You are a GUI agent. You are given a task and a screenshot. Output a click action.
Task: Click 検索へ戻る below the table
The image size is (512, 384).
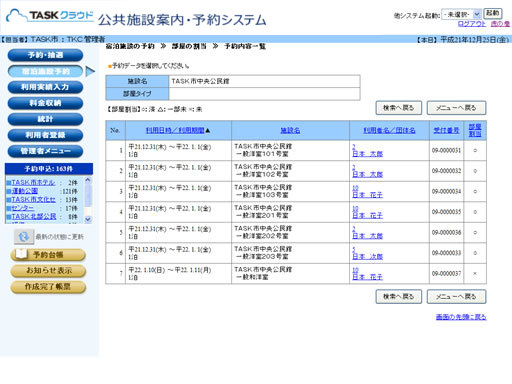pyautogui.click(x=399, y=297)
